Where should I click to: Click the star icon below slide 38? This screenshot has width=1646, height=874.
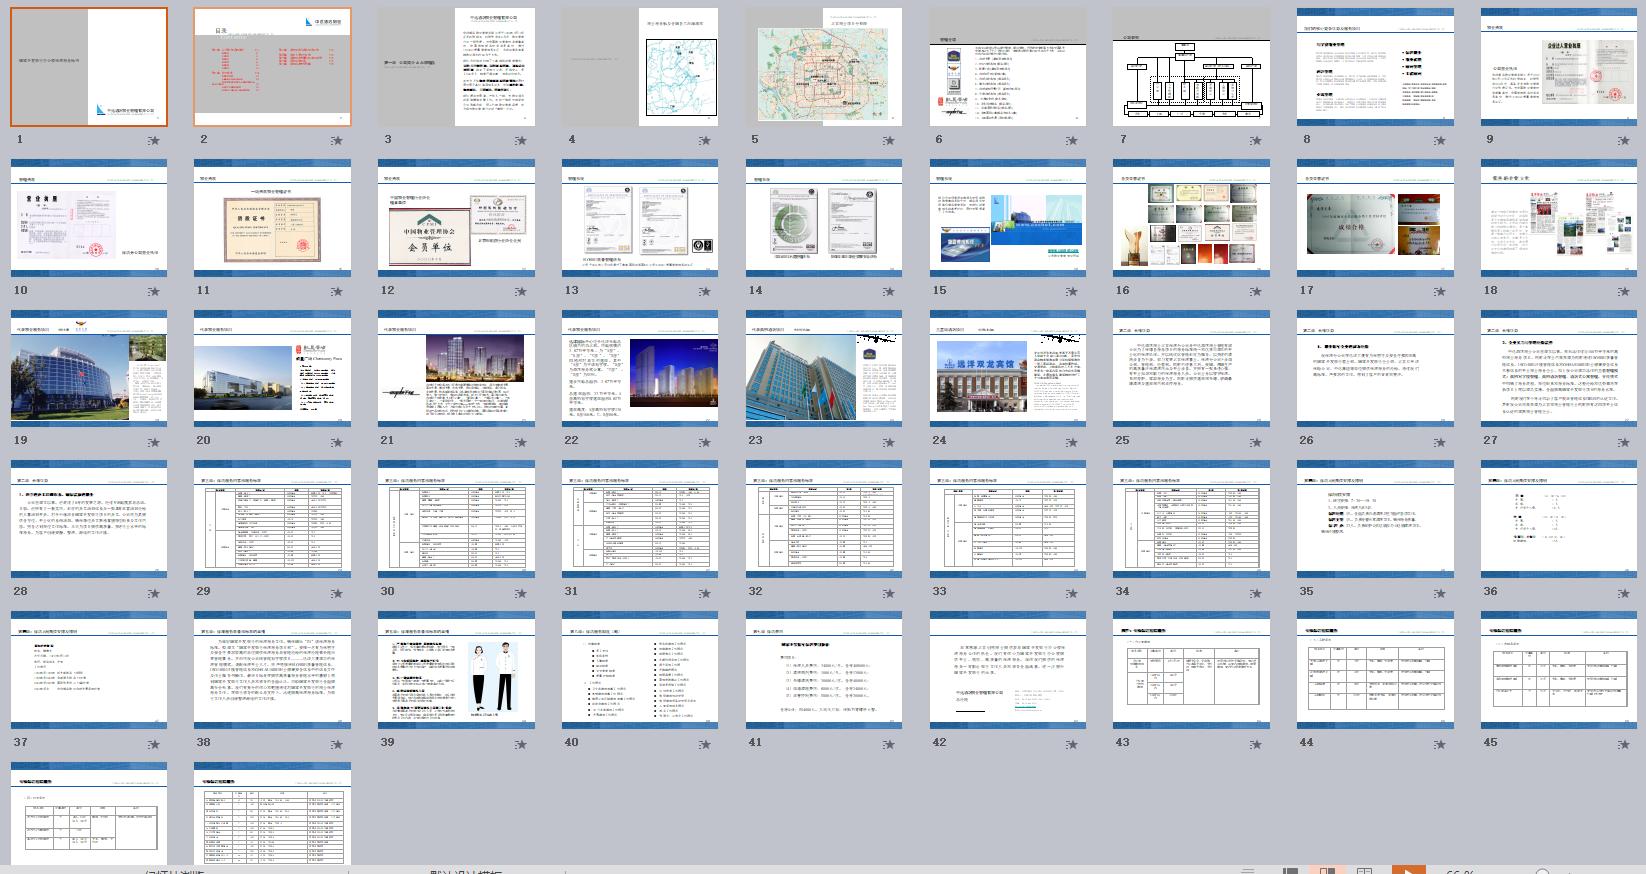(338, 744)
